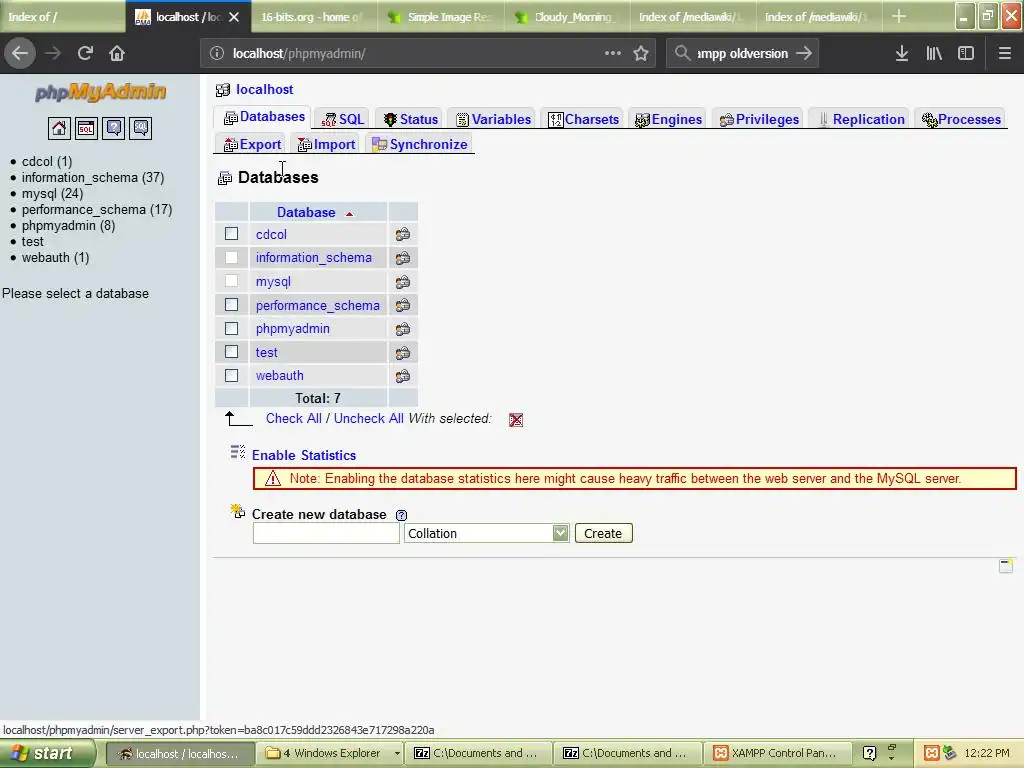This screenshot has width=1024, height=768.
Task: Open the Variables tab
Action: coord(494,119)
